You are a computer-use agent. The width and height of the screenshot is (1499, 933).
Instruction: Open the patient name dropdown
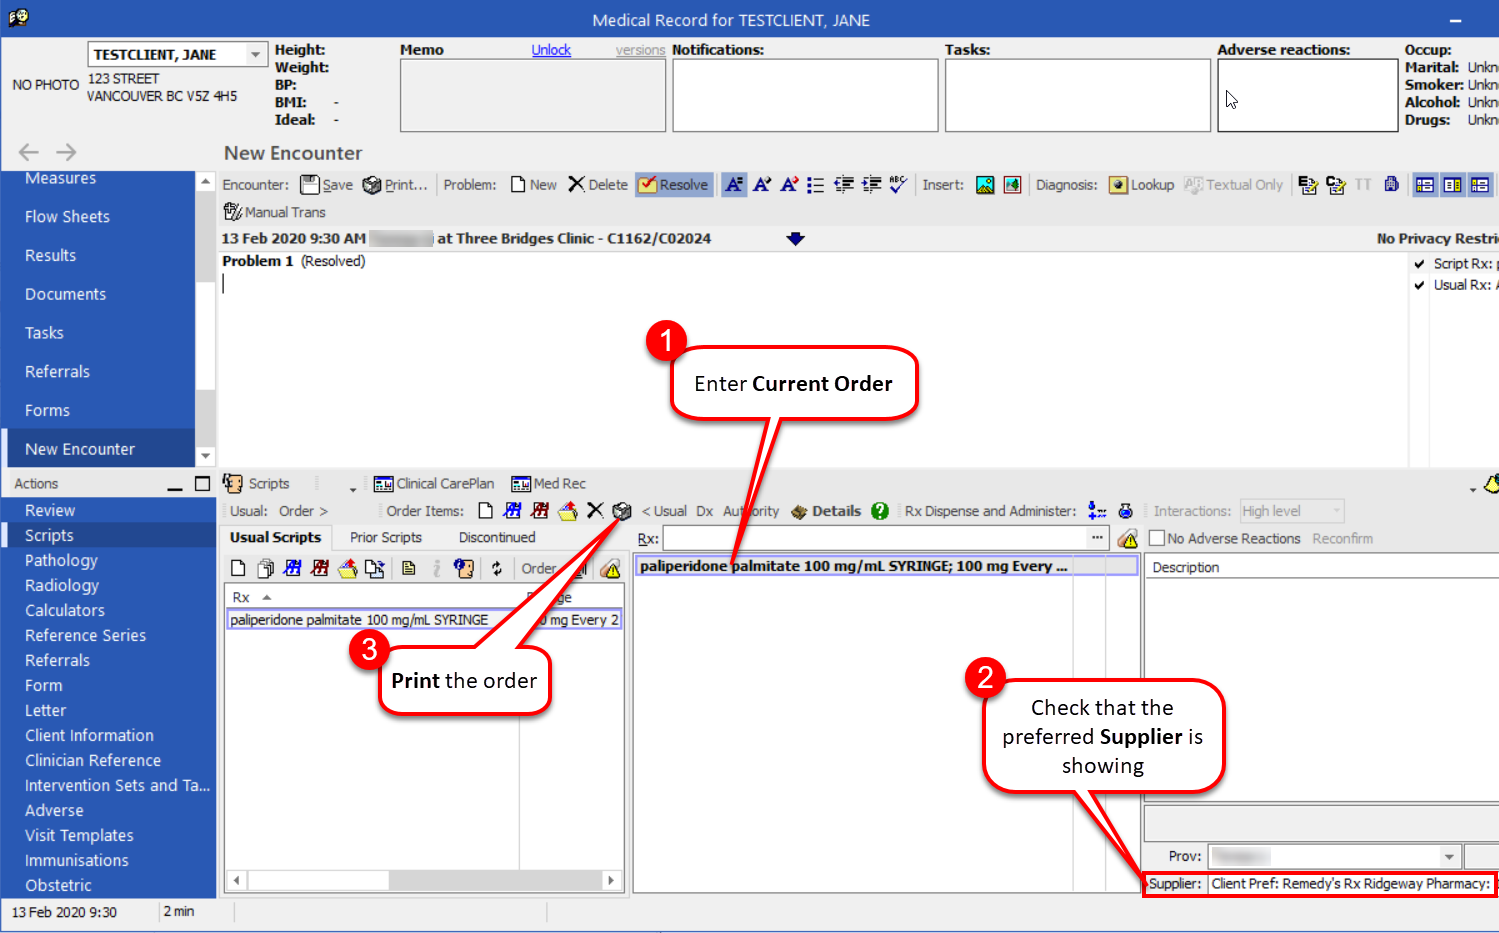(256, 54)
